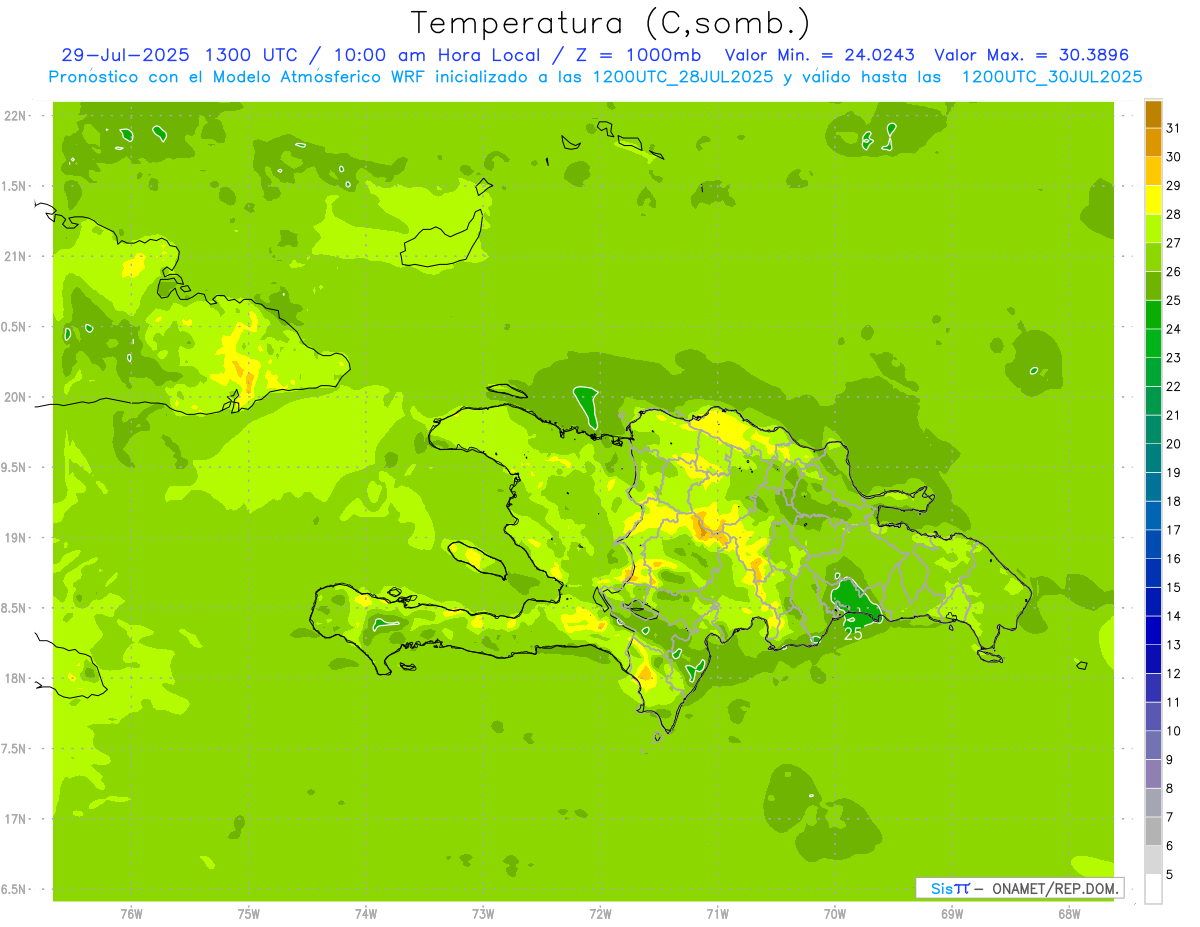Click the '73W' longitude axis label
This screenshot has width=1200, height=927.
483,913
